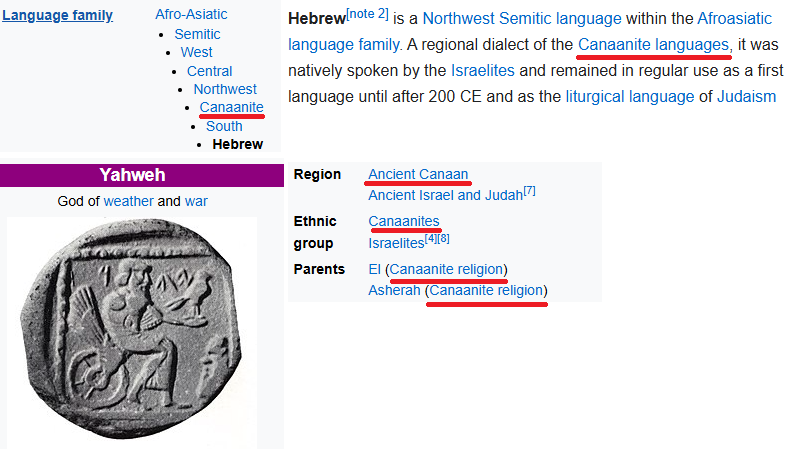Open the liturgical language link
The image size is (796, 452).
click(630, 96)
